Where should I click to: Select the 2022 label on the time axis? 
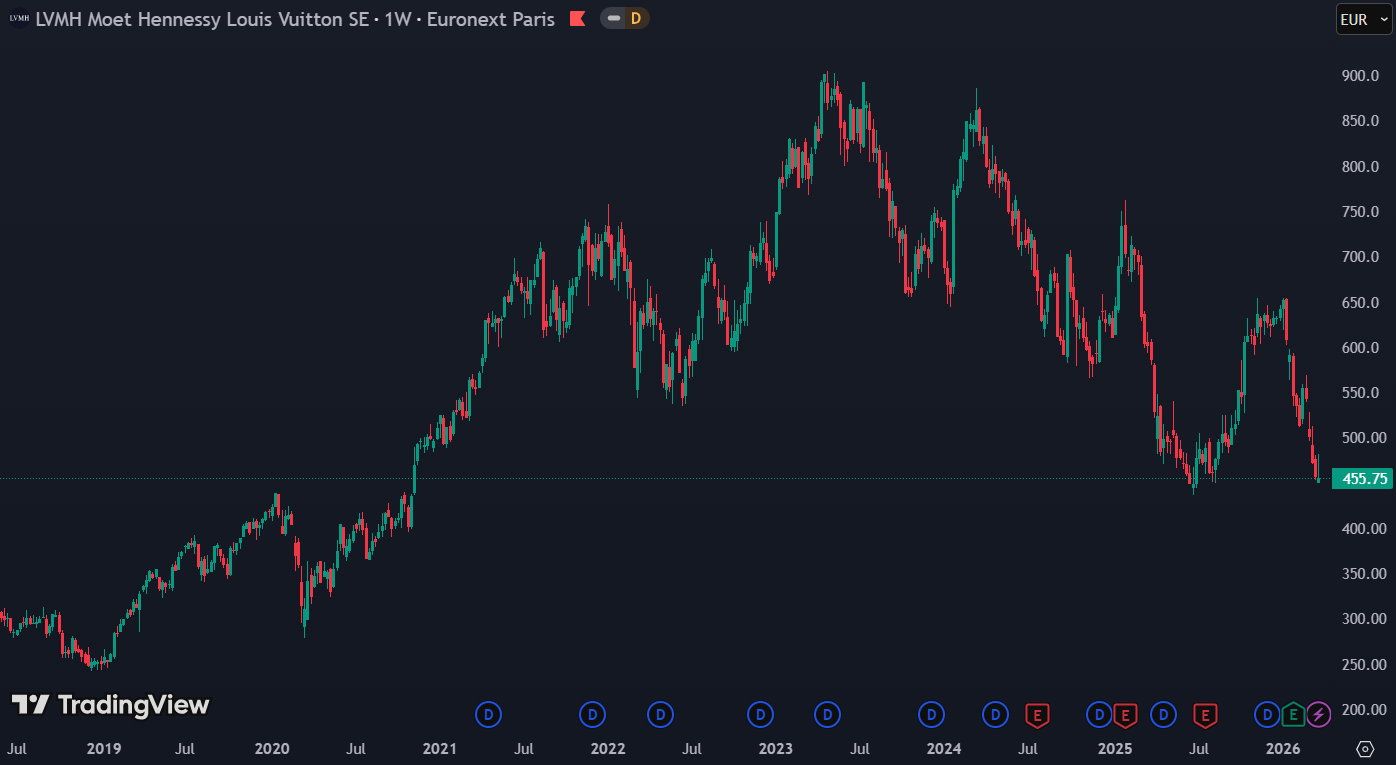[608, 749]
